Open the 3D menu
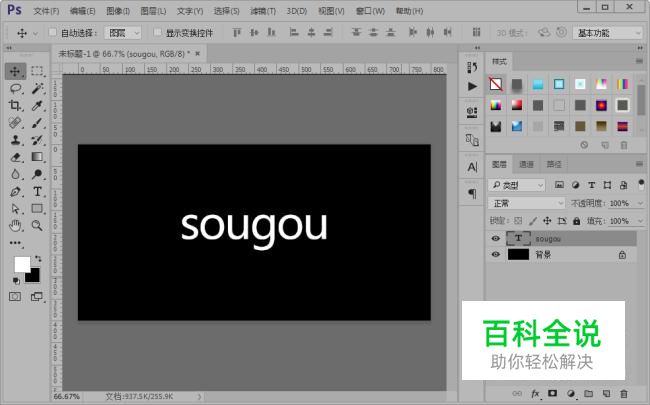Screen dimensions: 650x405 [297, 11]
